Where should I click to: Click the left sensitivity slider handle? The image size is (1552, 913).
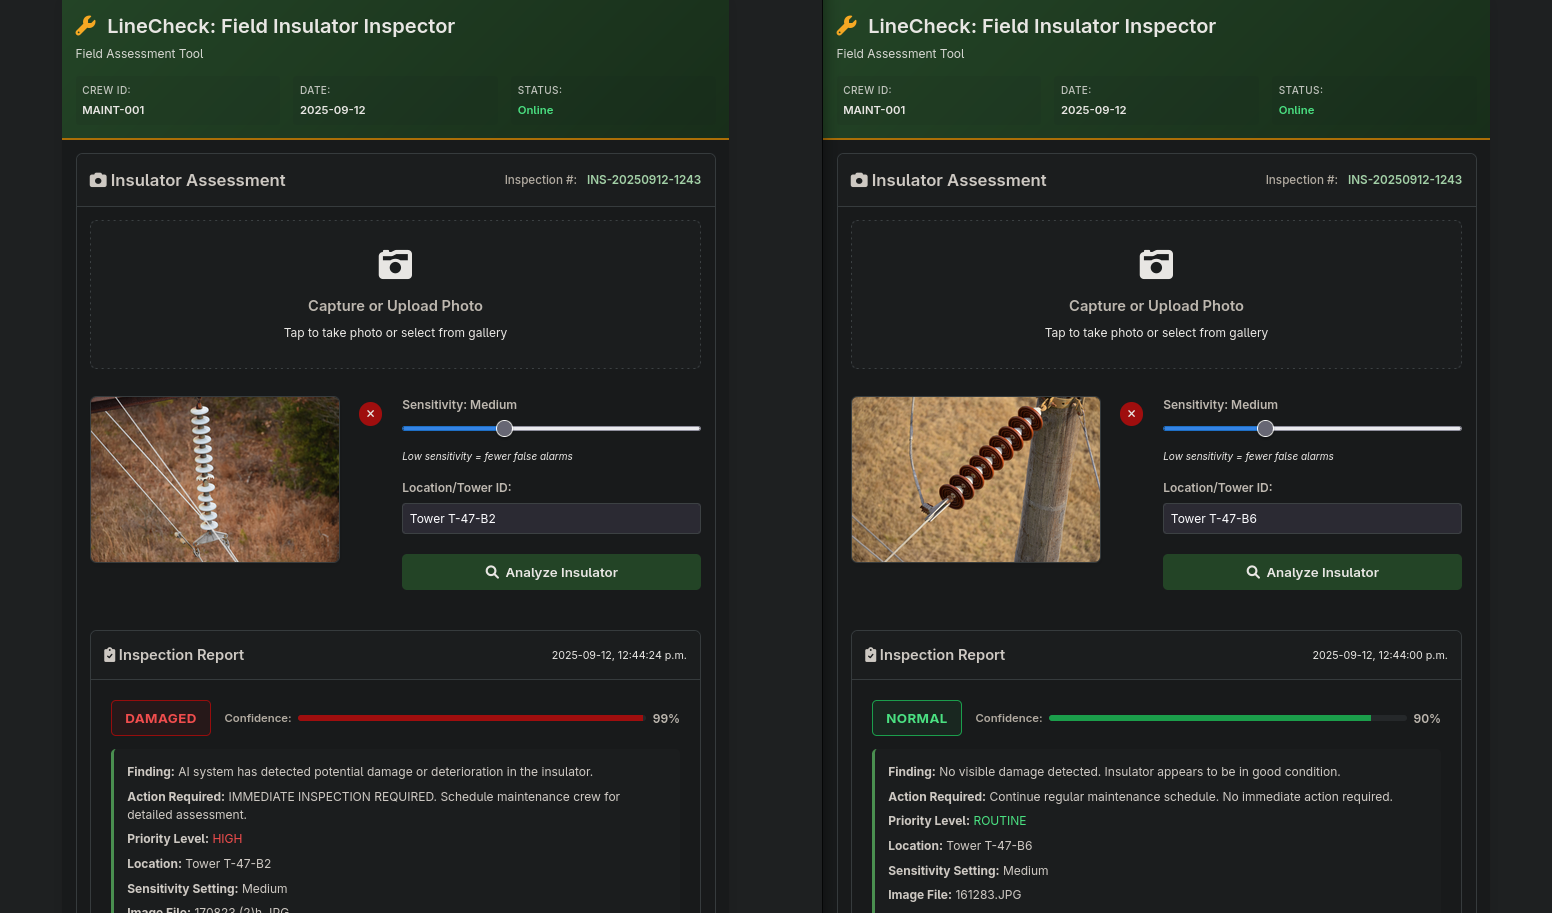click(x=505, y=428)
